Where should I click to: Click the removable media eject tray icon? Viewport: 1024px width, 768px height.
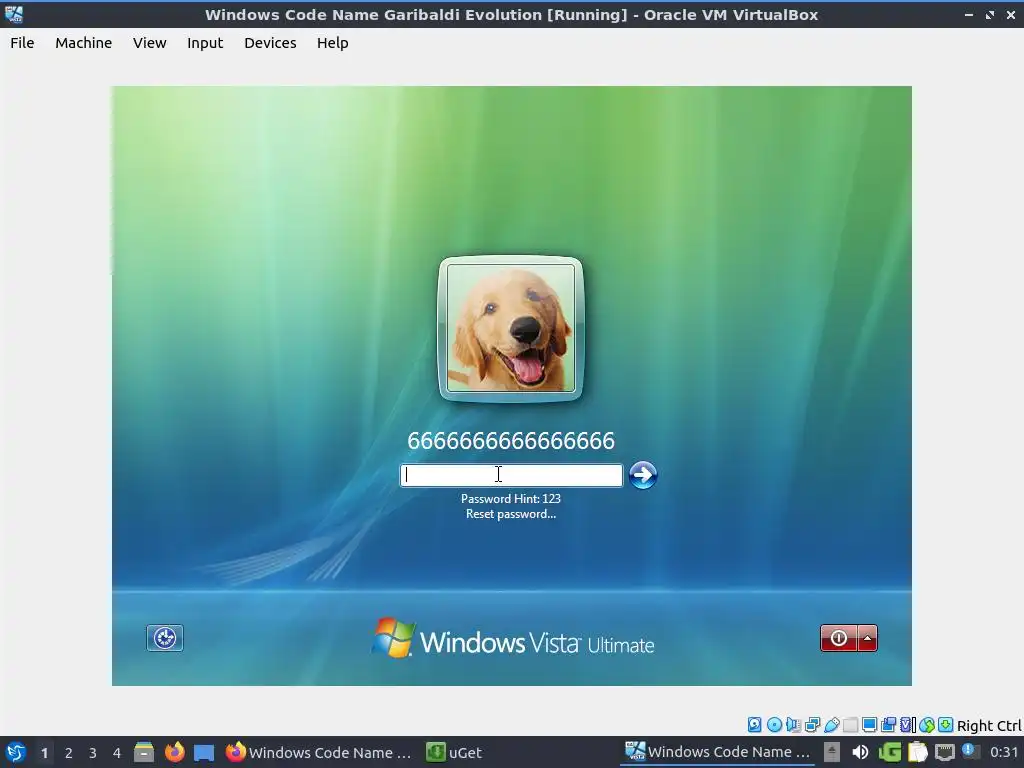coord(831,752)
